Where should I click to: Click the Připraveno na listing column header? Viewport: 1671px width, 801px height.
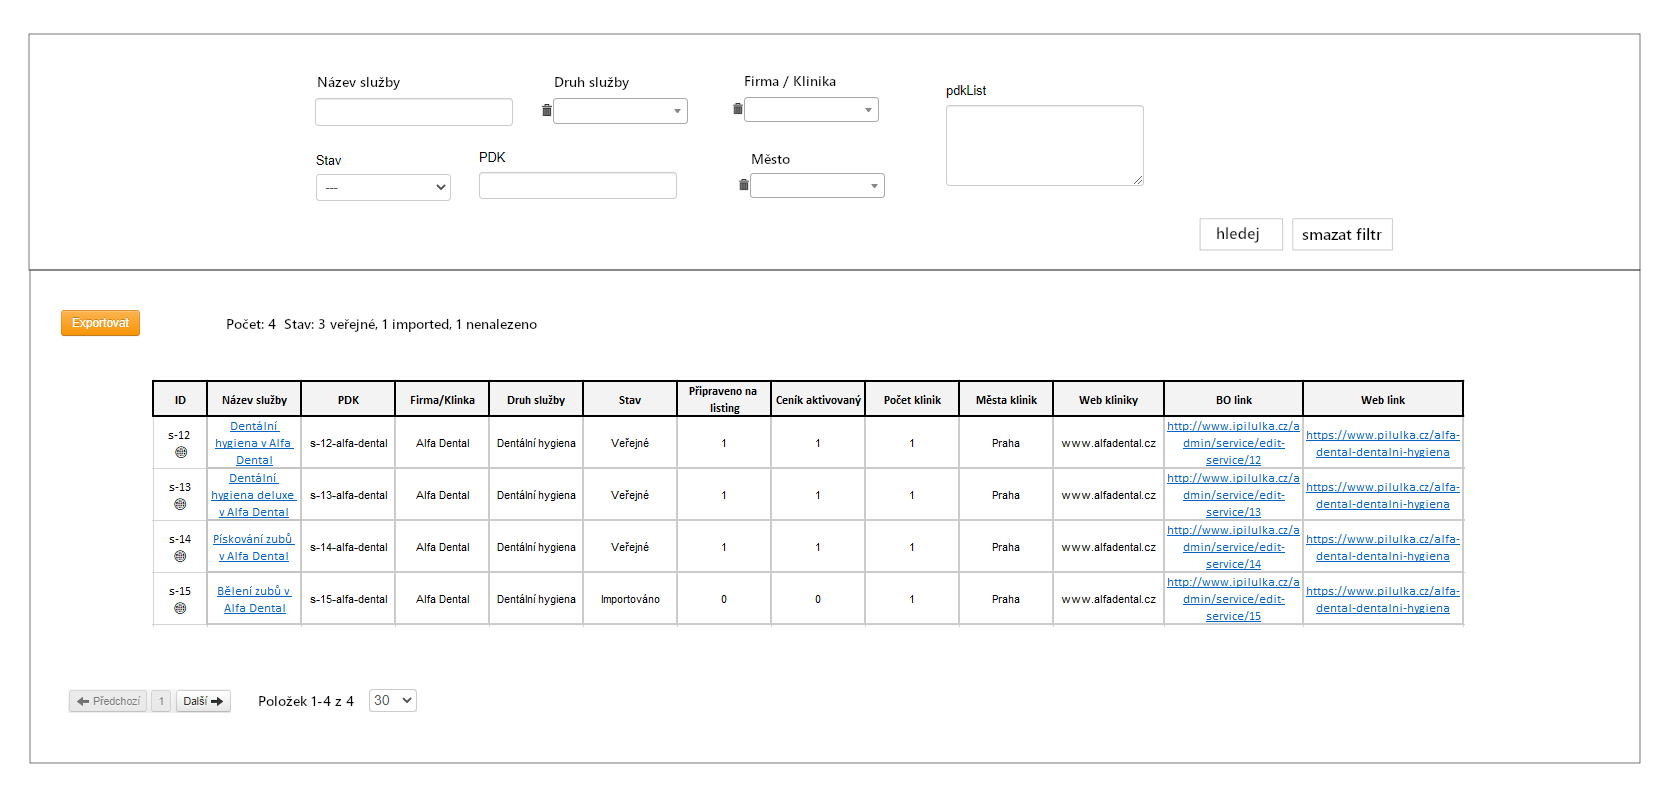[724, 399]
